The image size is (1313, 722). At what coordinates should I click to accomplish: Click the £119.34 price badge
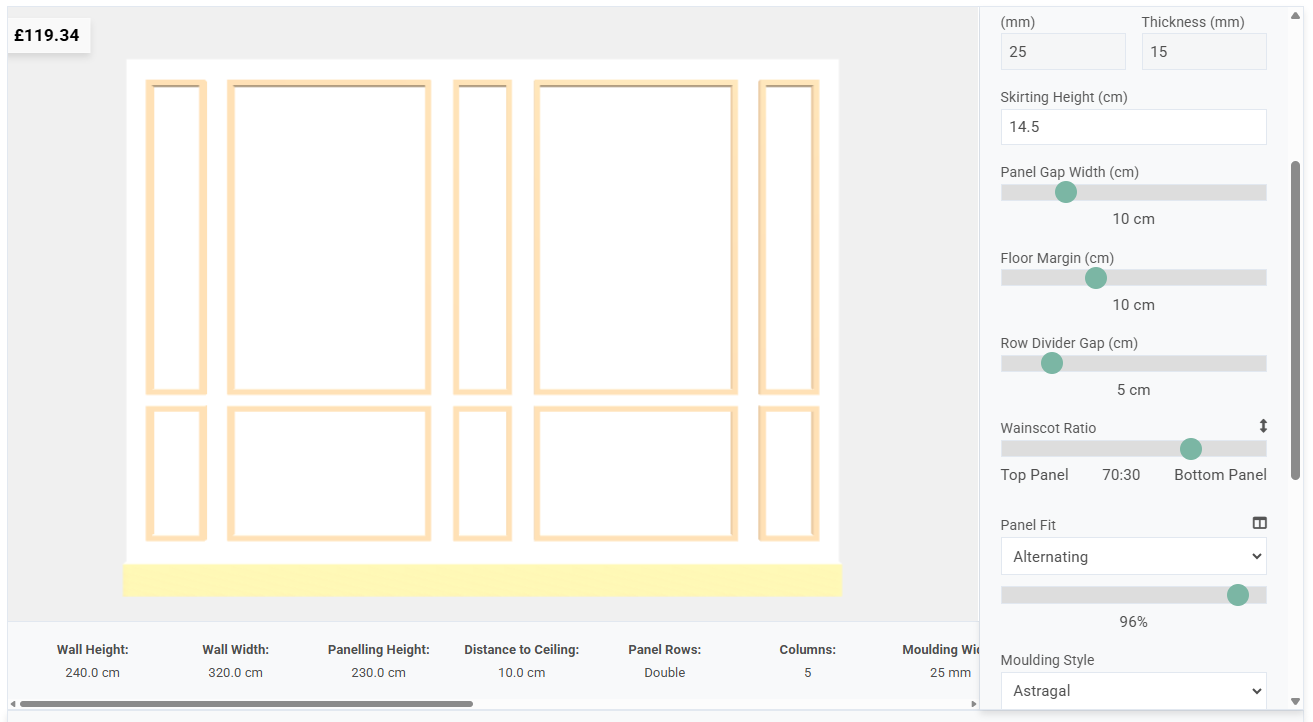coord(48,35)
